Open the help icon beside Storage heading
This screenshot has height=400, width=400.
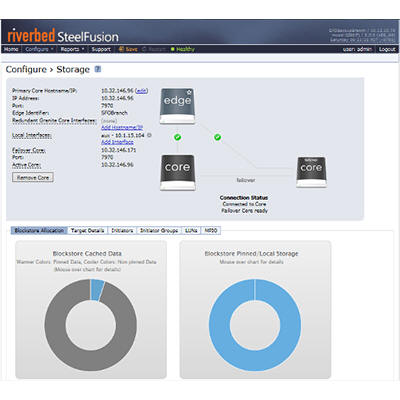[x=98, y=69]
